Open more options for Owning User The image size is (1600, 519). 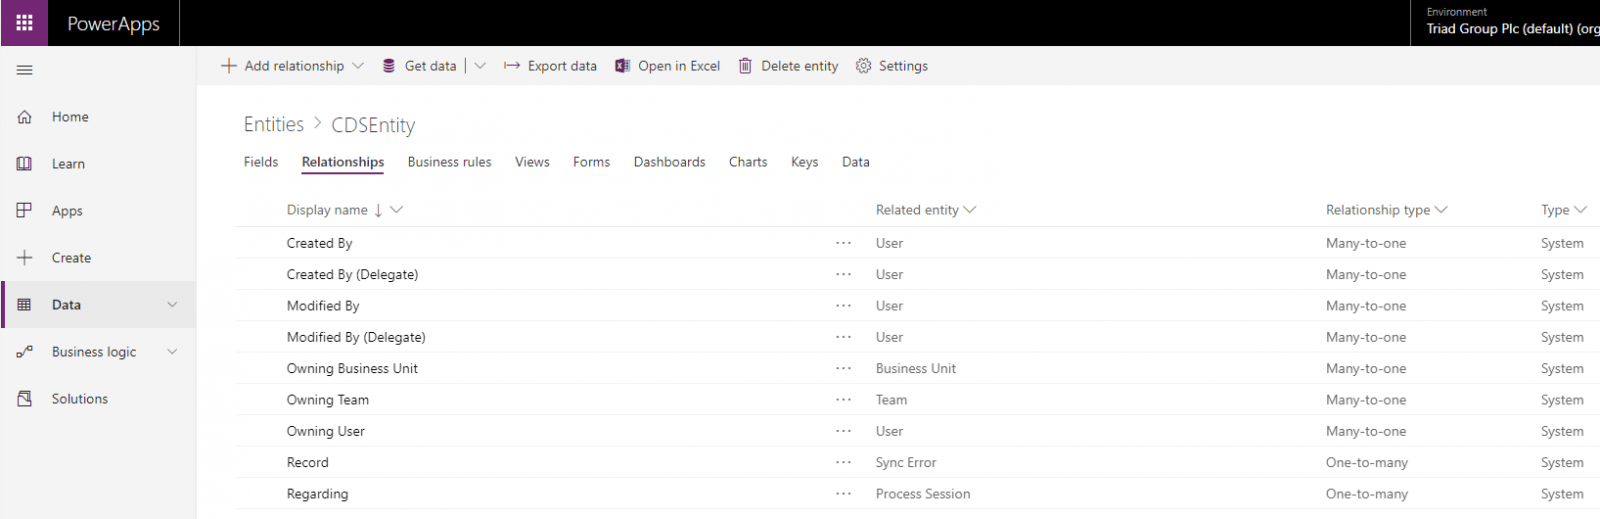tap(844, 431)
